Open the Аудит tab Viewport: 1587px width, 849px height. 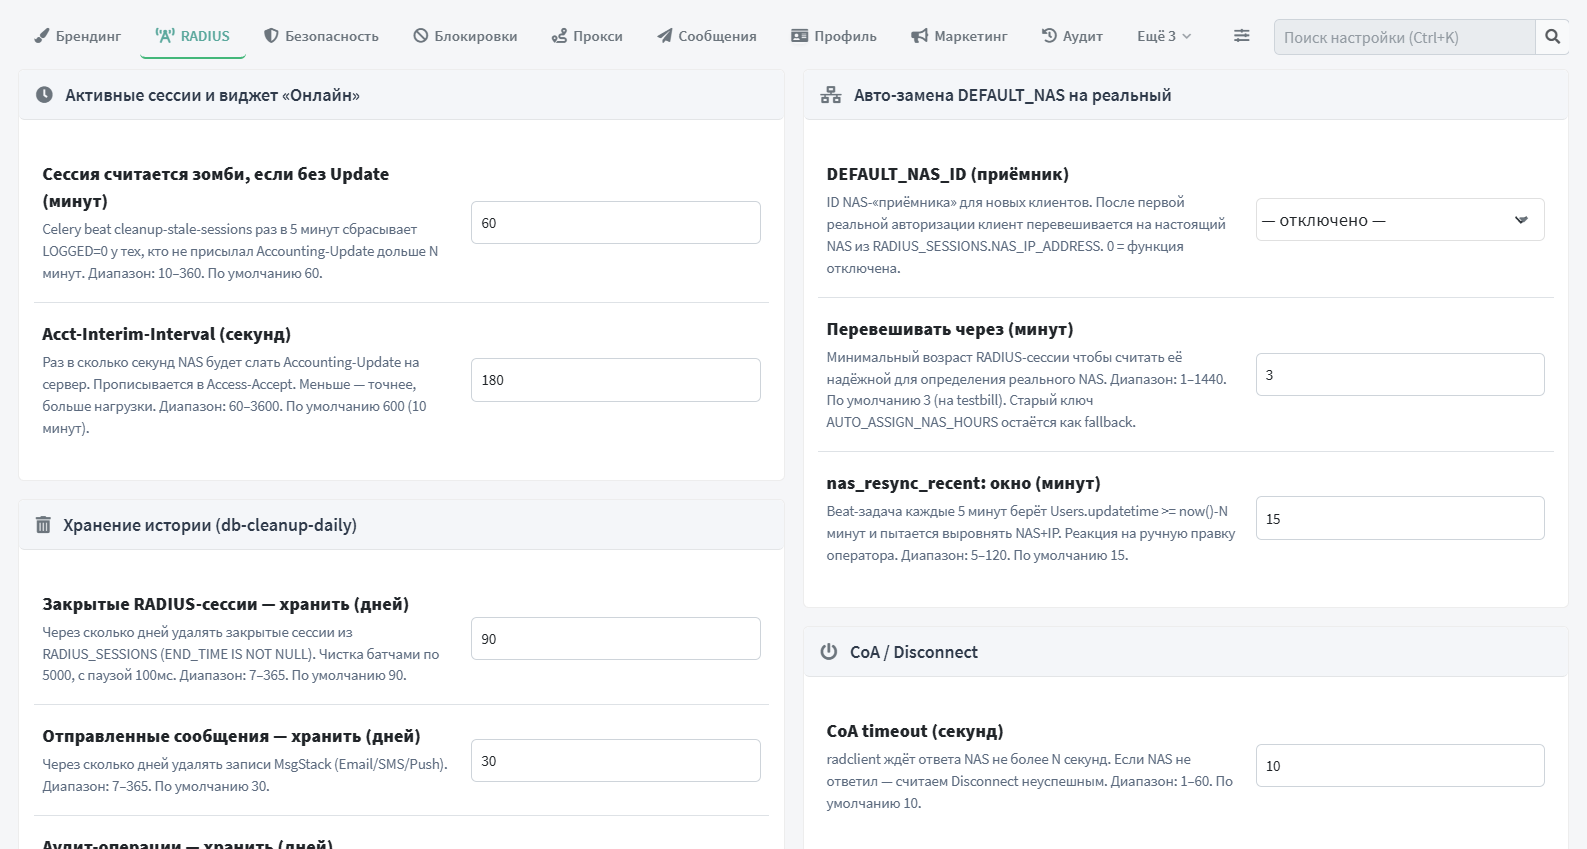(1072, 36)
